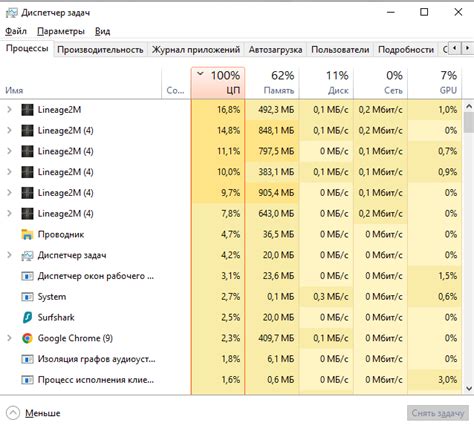Click the Меньше collapse circle arrow icon
This screenshot has width=474, height=431.
pos(13,413)
